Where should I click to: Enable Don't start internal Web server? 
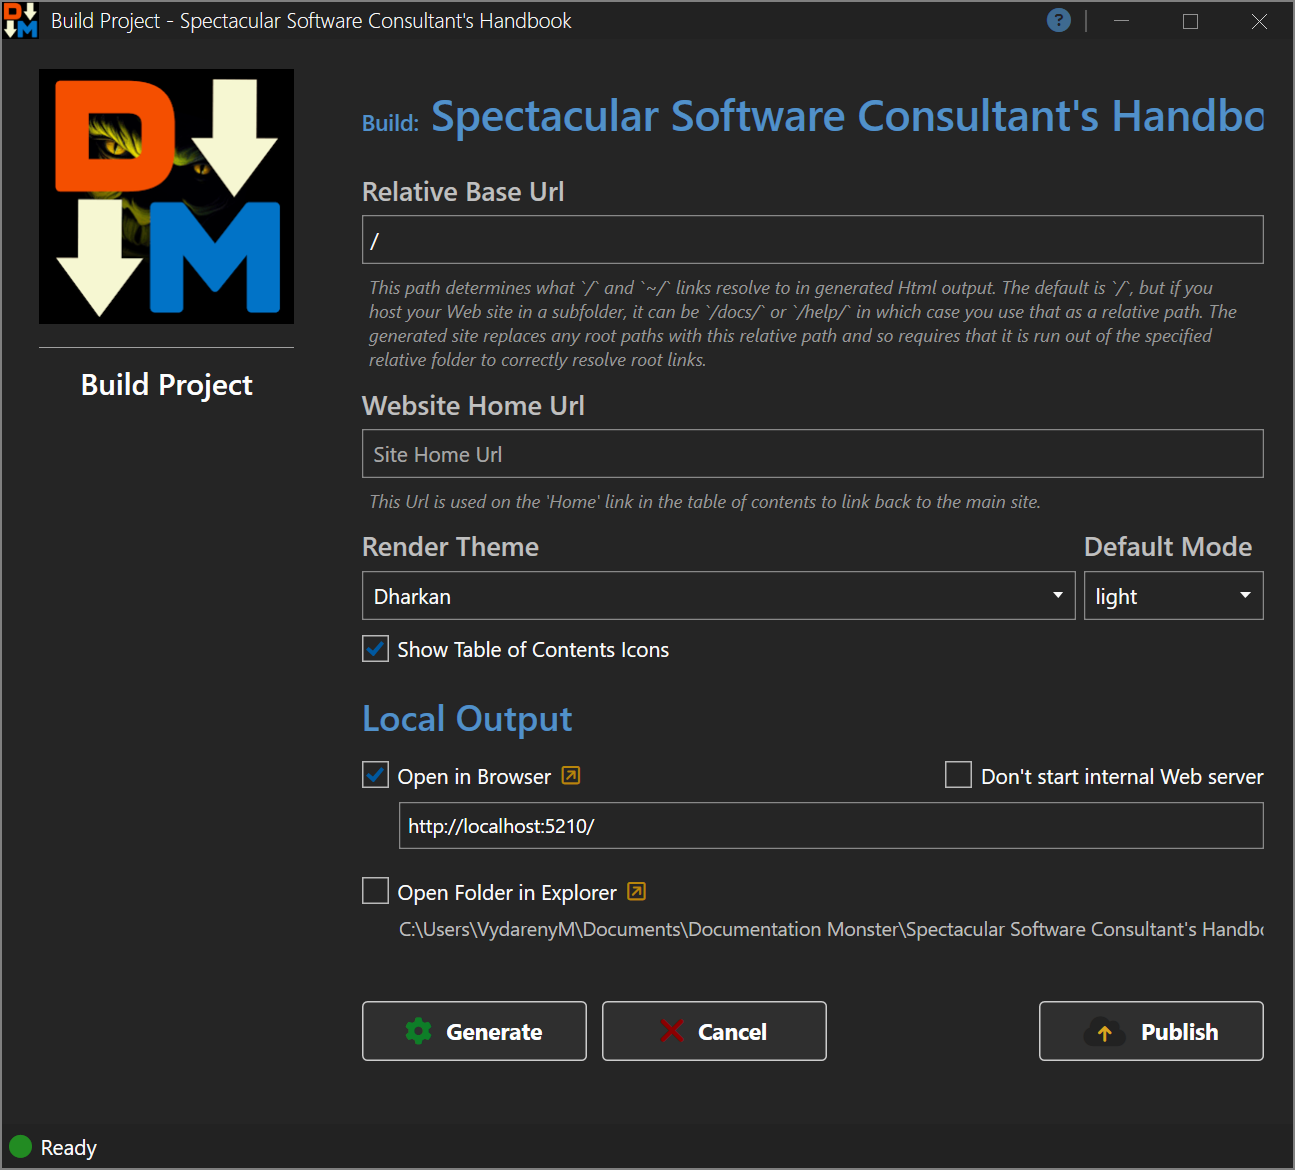pyautogui.click(x=958, y=776)
